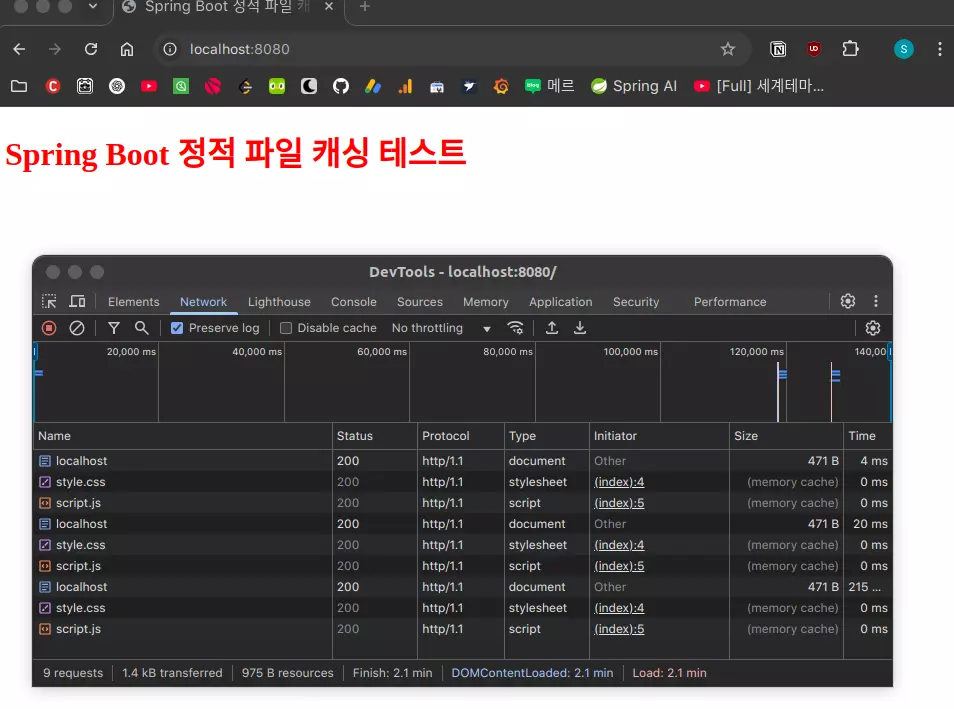954x709 pixels.
Task: Select the inspect element picker in DevTools
Action: [x=49, y=301]
